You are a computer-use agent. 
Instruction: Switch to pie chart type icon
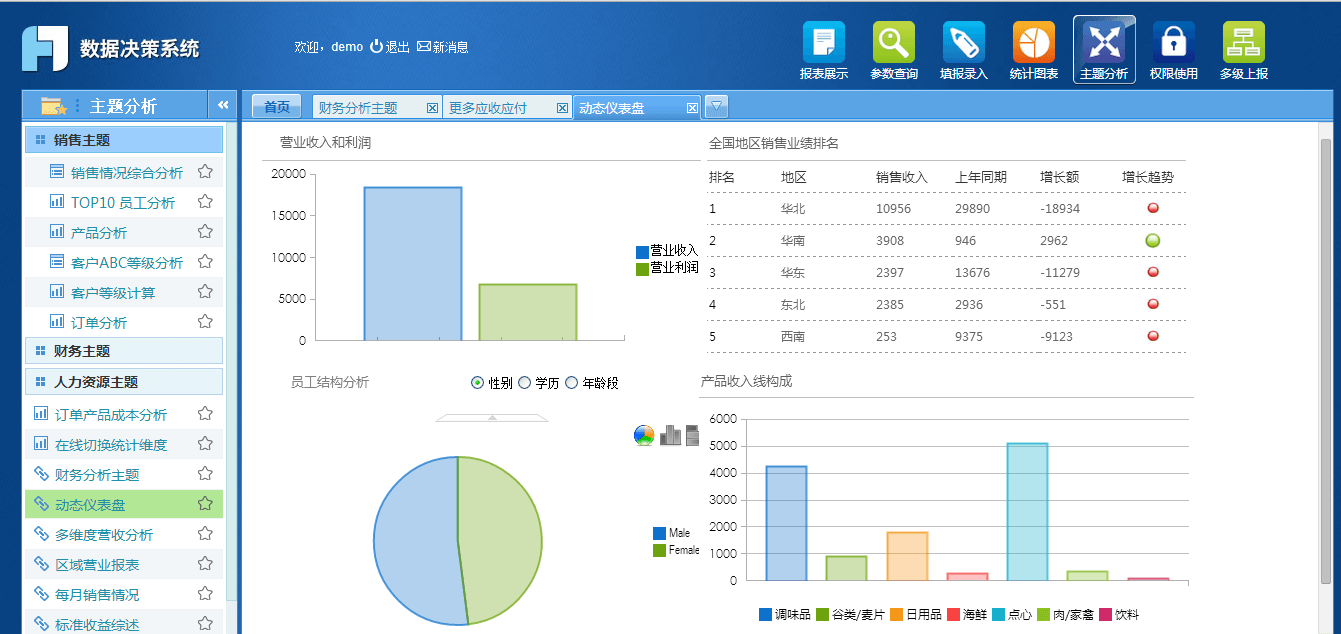tap(644, 435)
